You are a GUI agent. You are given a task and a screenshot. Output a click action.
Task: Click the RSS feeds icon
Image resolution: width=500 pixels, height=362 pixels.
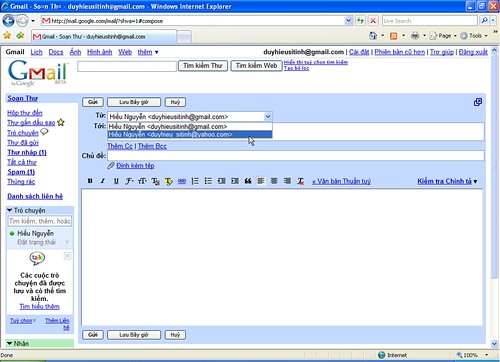[394, 36]
